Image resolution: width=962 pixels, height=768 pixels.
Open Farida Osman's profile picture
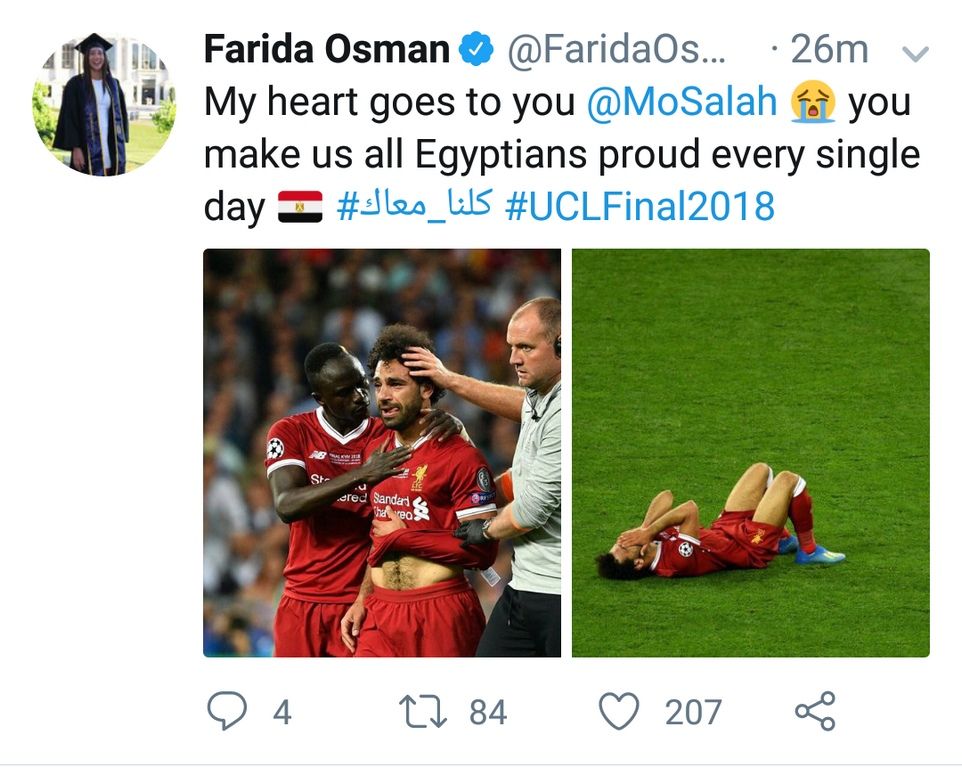coord(104,104)
